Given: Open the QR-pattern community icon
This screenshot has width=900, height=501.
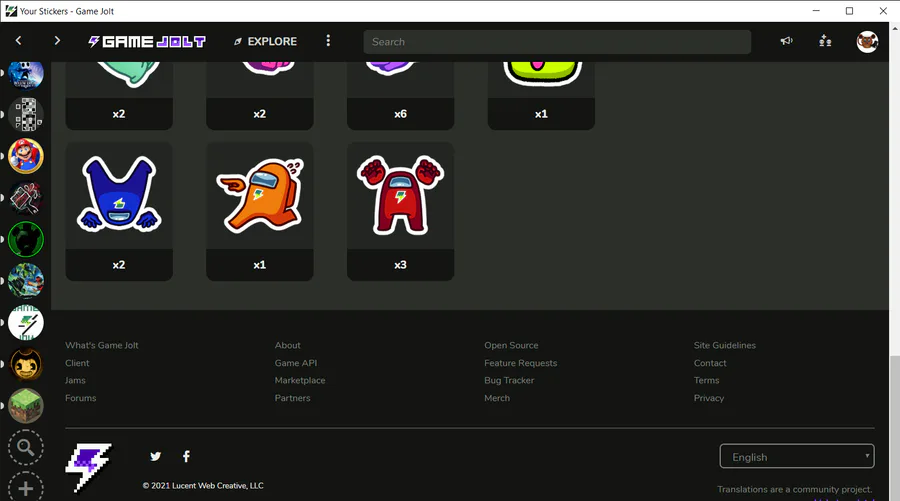Looking at the screenshot, I should click(x=26, y=114).
